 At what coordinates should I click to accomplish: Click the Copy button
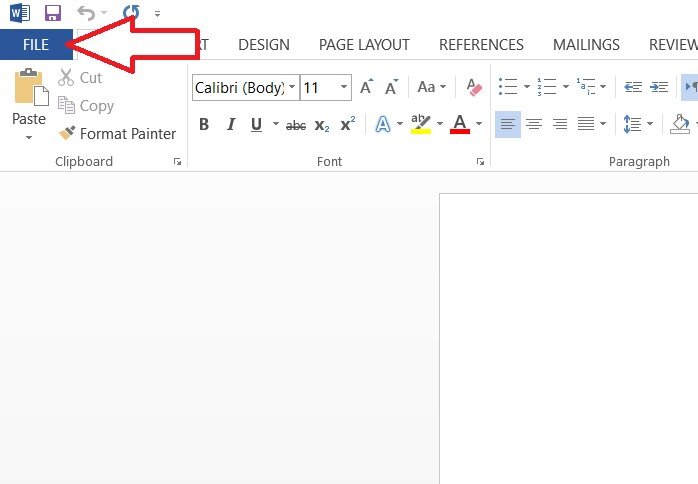86,106
